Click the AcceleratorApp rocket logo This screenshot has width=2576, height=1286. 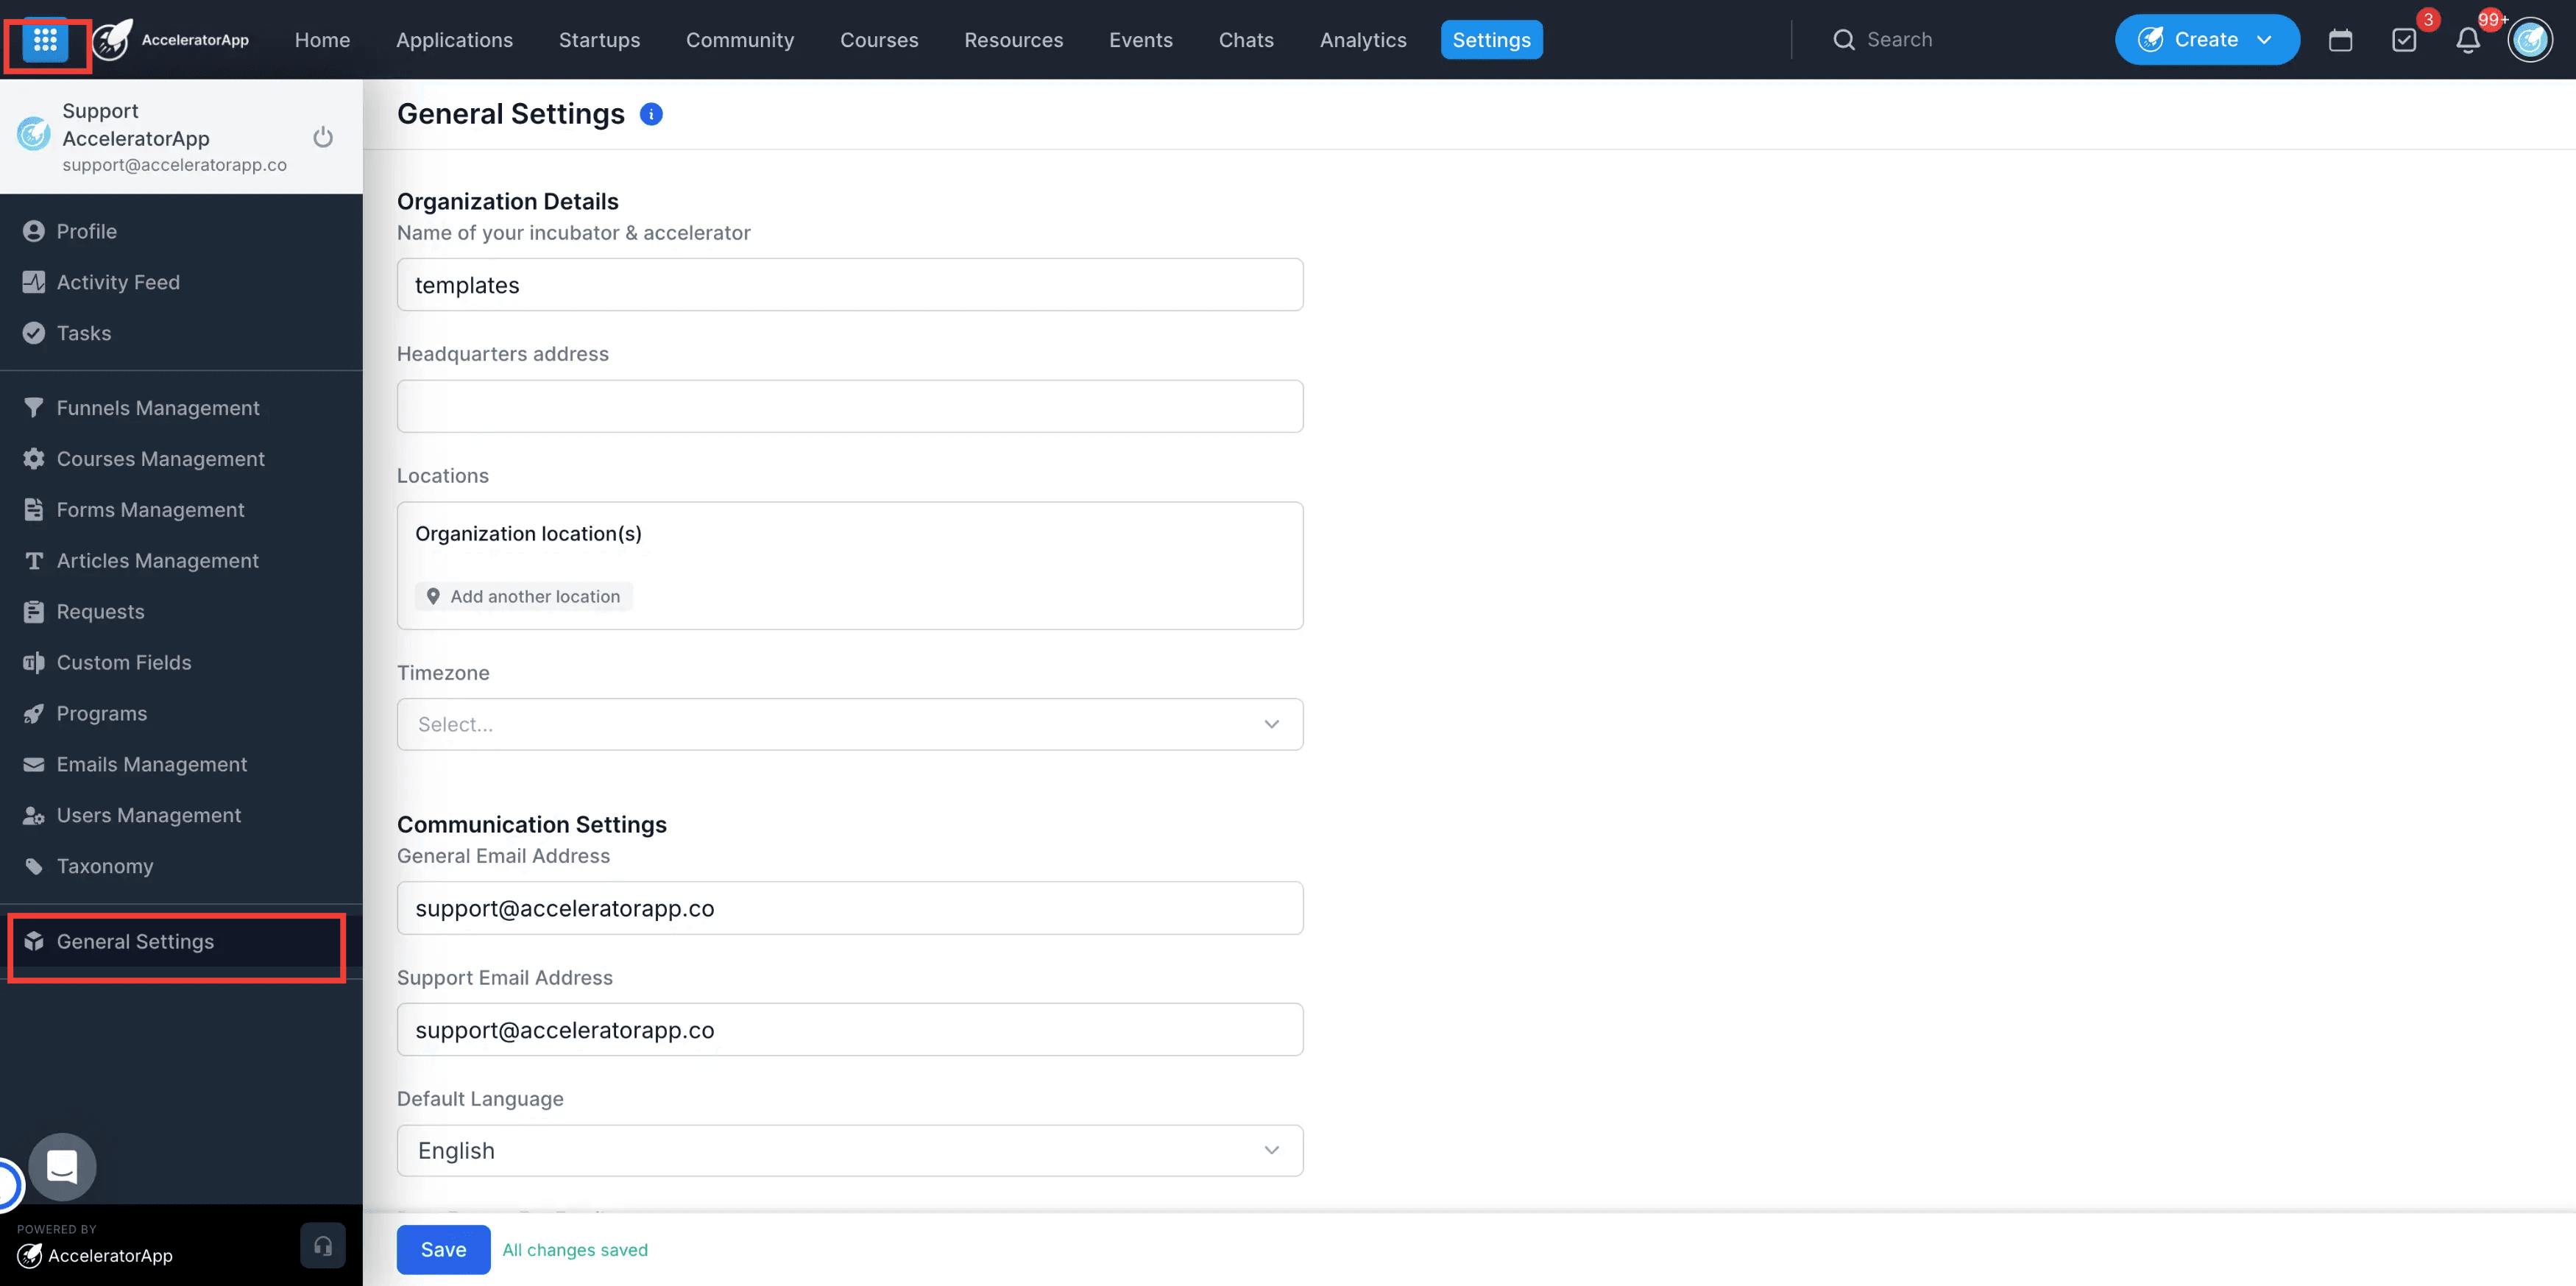[112, 39]
